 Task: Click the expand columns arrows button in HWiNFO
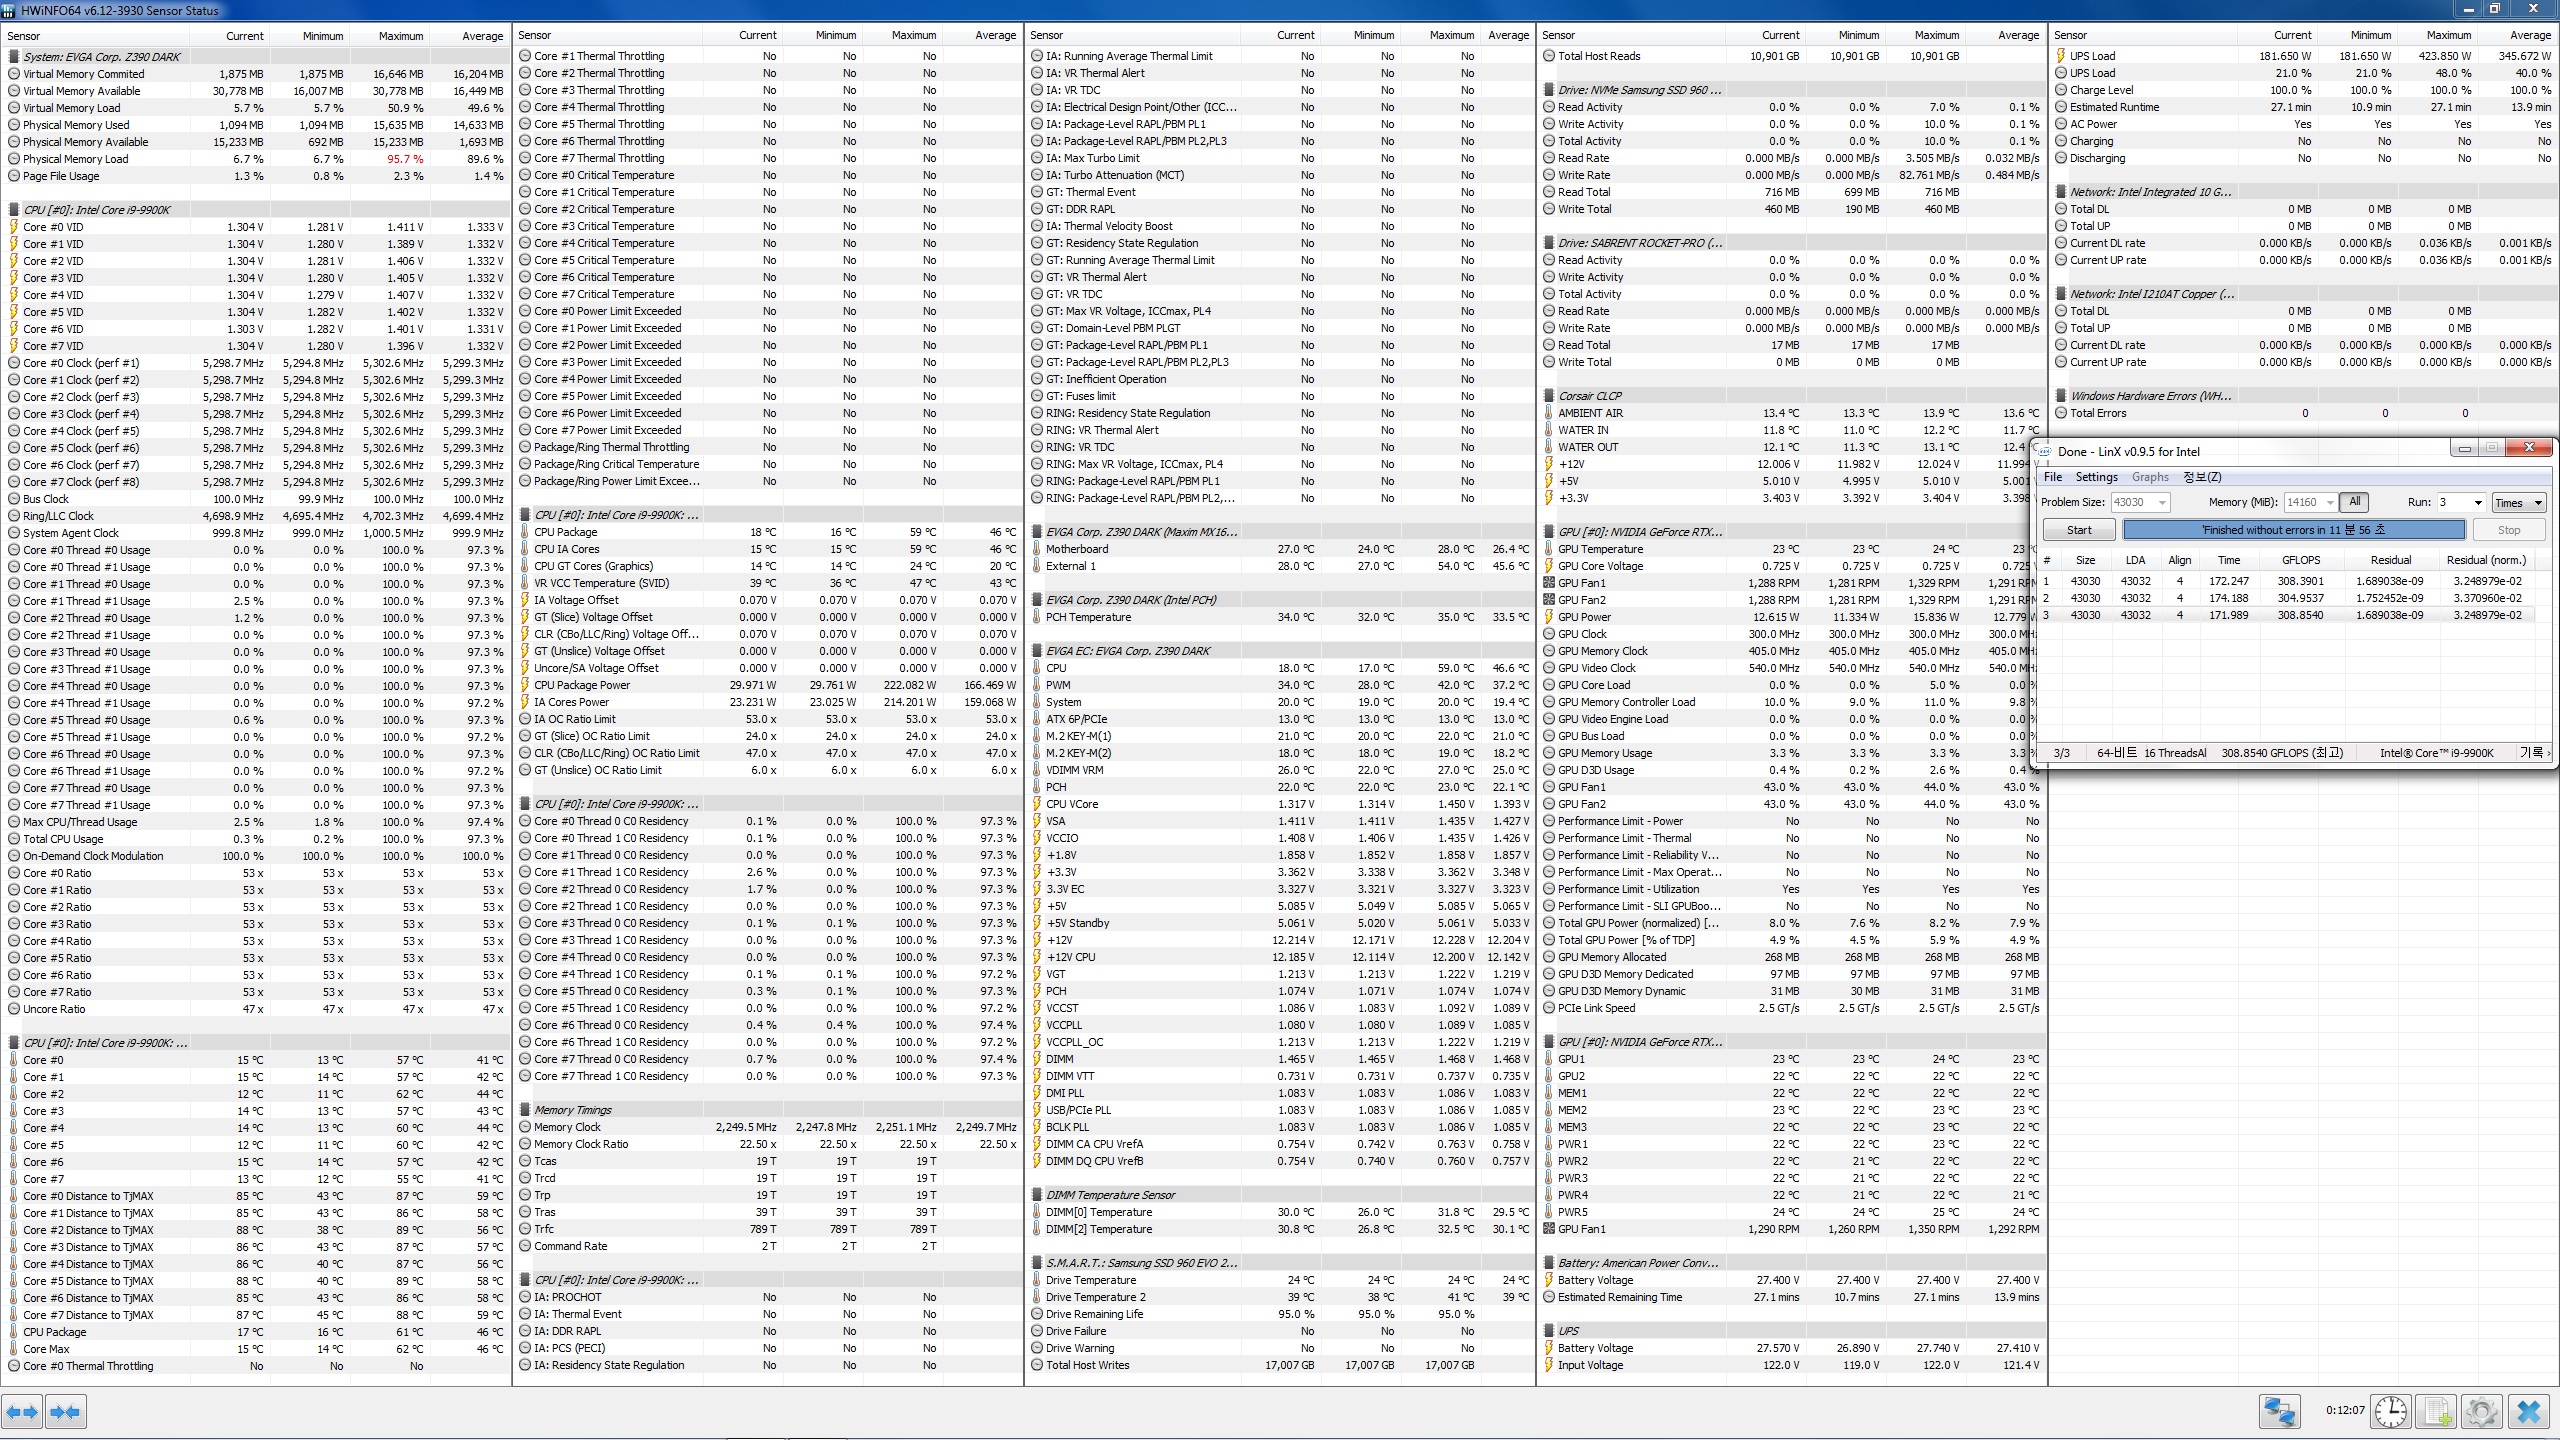pyautogui.click(x=22, y=1412)
